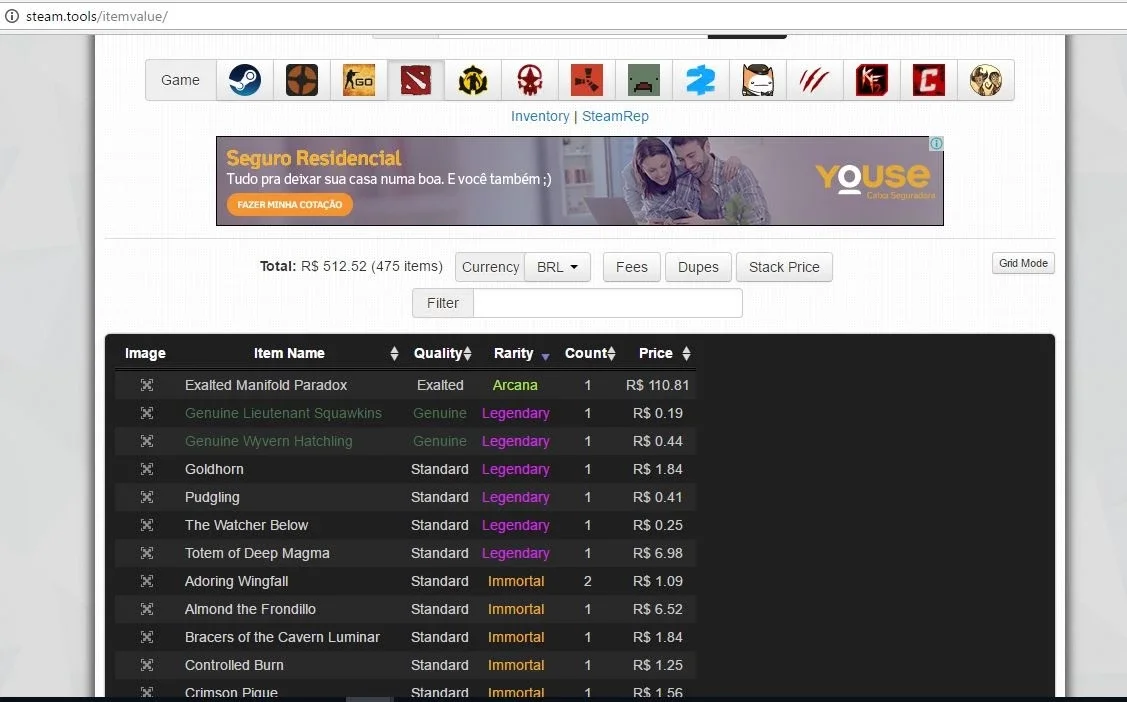1127x702 pixels.
Task: Select the Don't Starve Together game icon
Action: coord(985,80)
